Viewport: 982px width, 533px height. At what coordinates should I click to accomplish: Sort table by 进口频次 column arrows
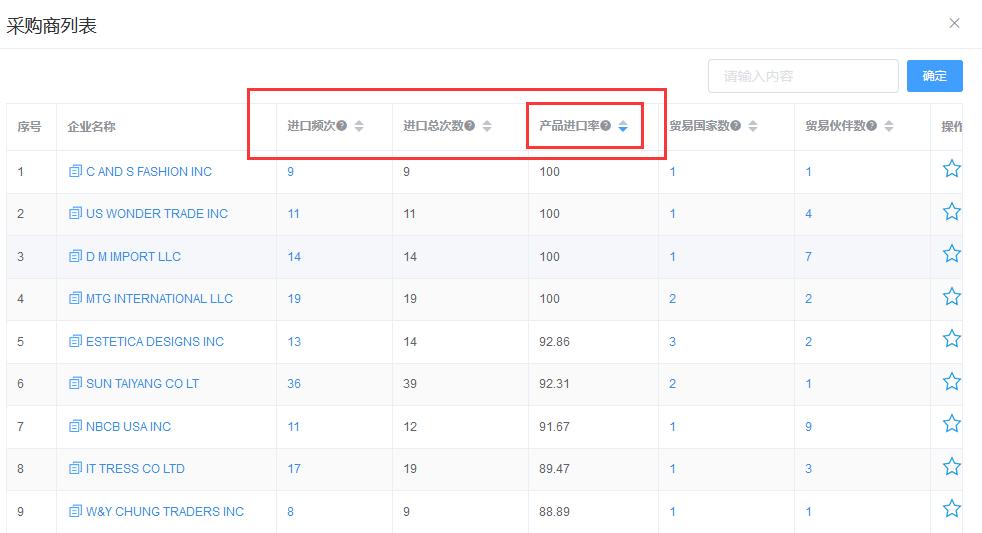(359, 126)
